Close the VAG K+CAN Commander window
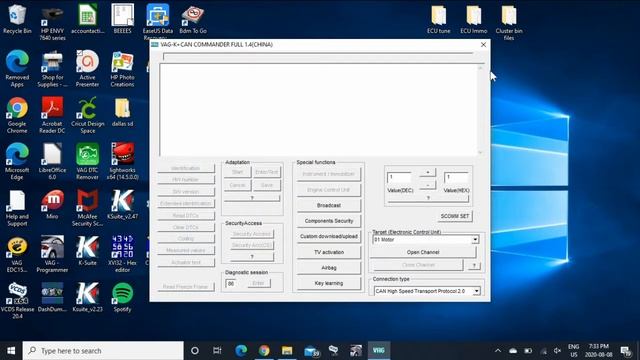 pos(483,44)
